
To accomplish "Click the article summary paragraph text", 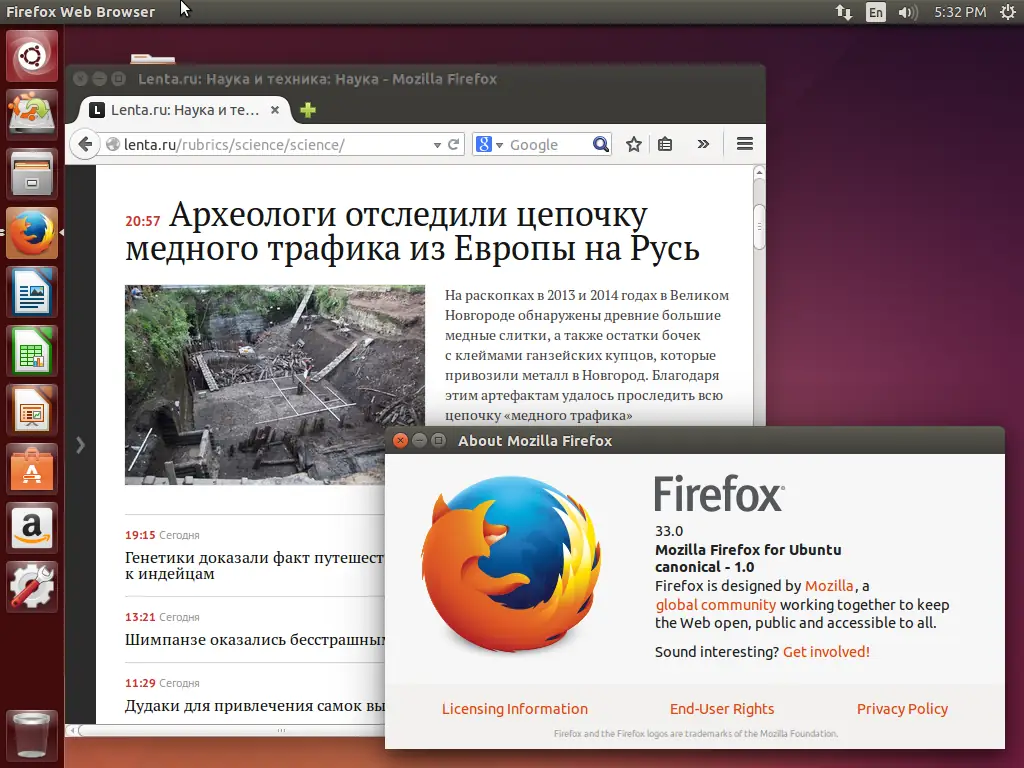I will (x=587, y=355).
